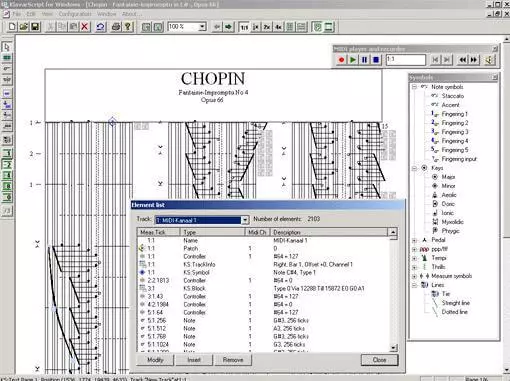Click the green number 1 button in left toolbar
The image size is (510, 381).
[7, 153]
